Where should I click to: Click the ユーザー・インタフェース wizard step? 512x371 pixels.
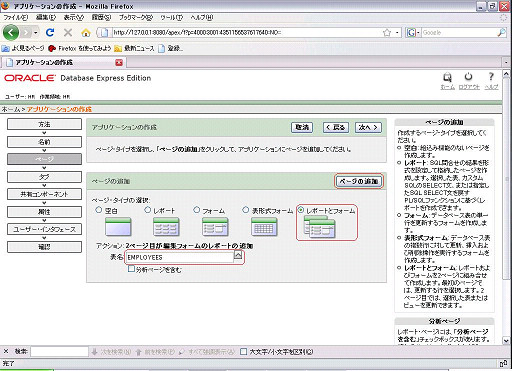click(x=44, y=229)
